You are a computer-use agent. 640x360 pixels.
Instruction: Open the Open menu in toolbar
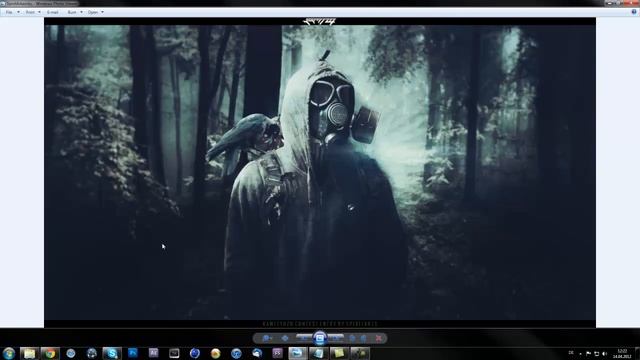point(93,12)
